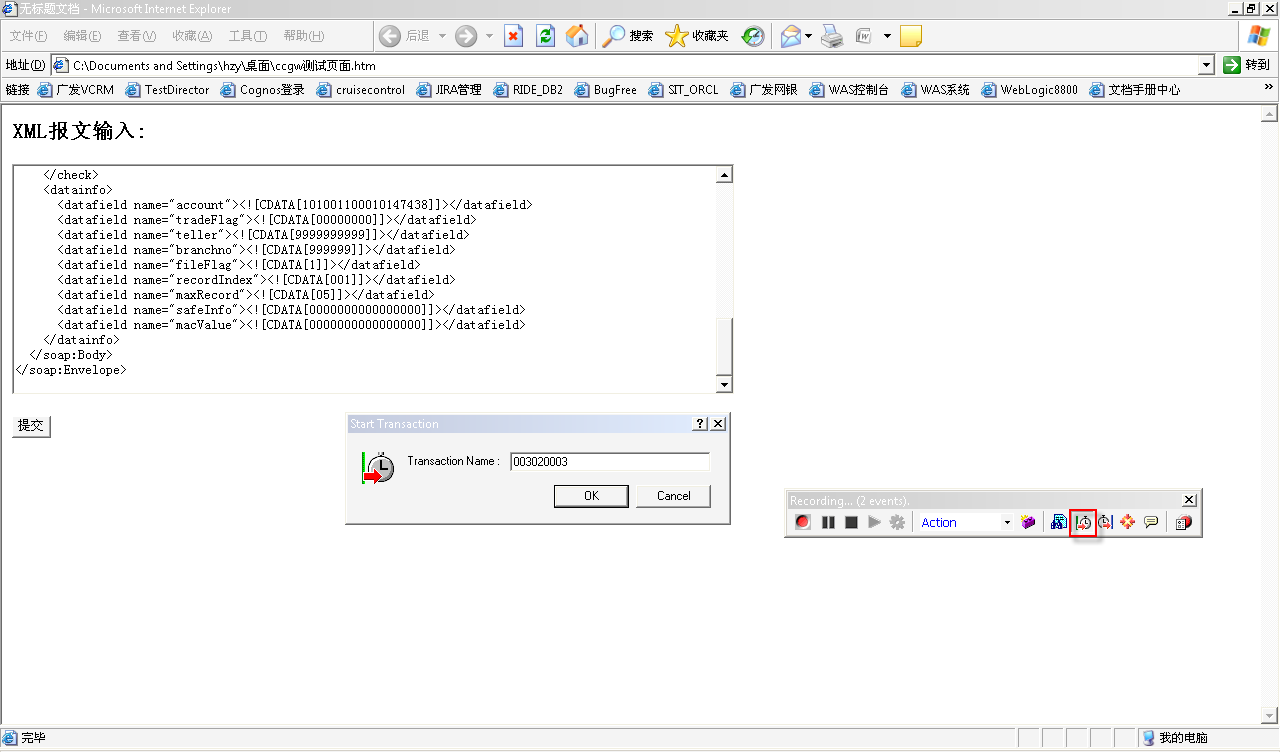Expand the address bar dropdown arrow
The image size is (1280, 752).
[1206, 65]
